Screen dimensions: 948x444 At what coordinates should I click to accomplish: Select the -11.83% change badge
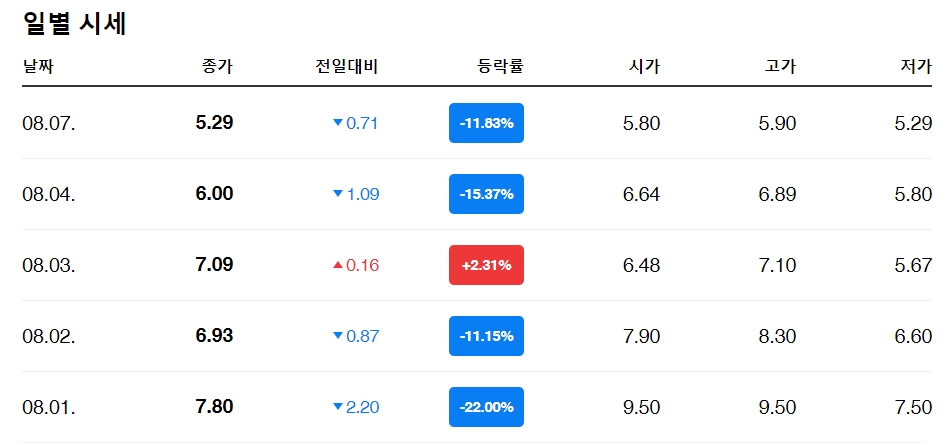tap(486, 123)
